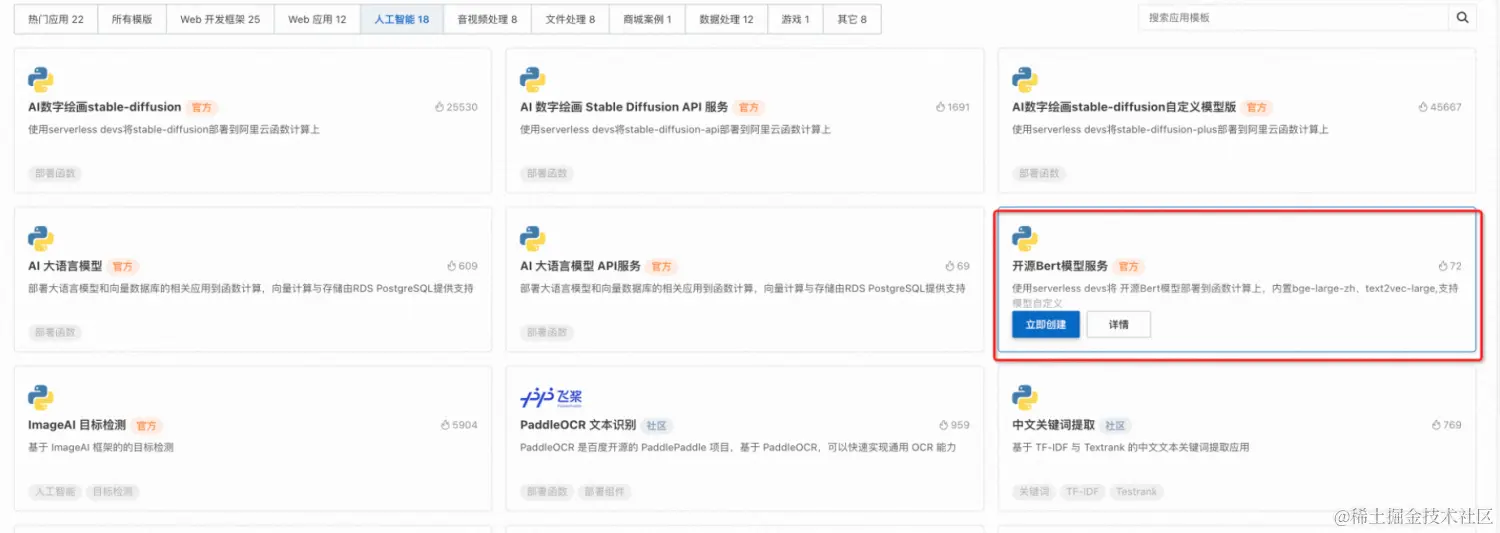Image resolution: width=1500 pixels, height=533 pixels.
Task: Click 社区 badge on PaddleOCR 文本识别
Action: 655,425
